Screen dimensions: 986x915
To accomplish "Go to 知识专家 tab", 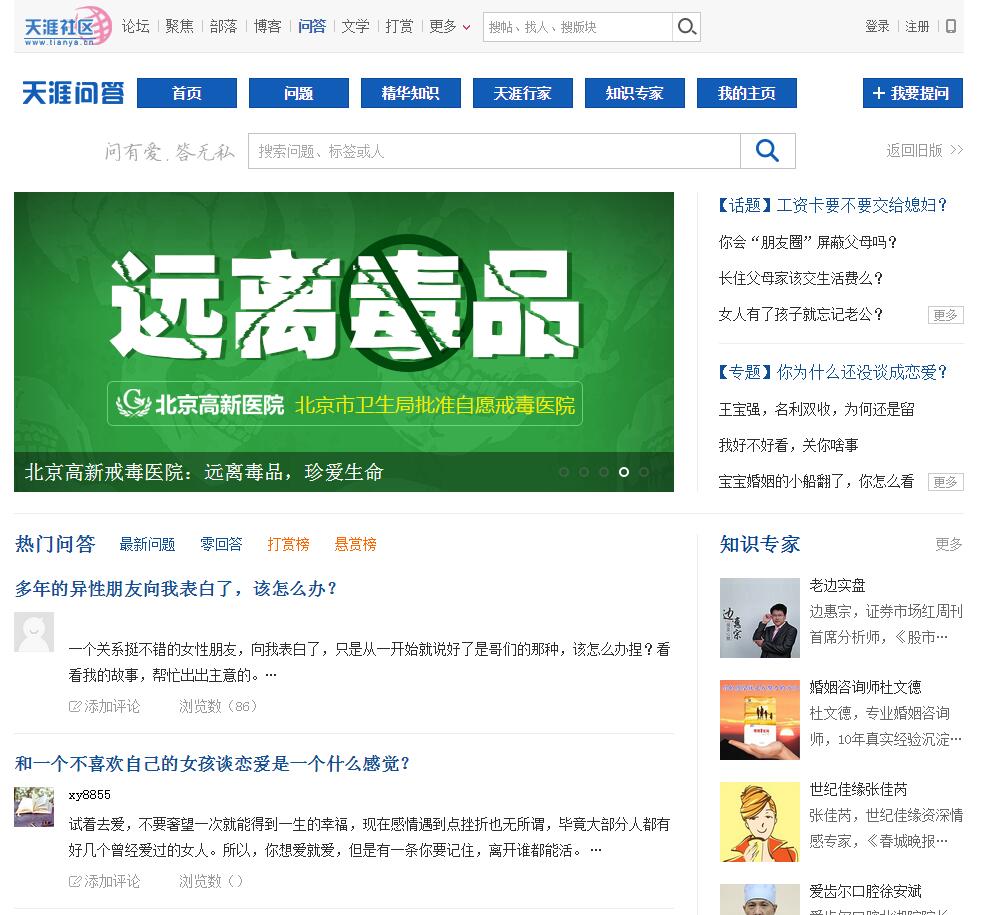I will tap(634, 93).
